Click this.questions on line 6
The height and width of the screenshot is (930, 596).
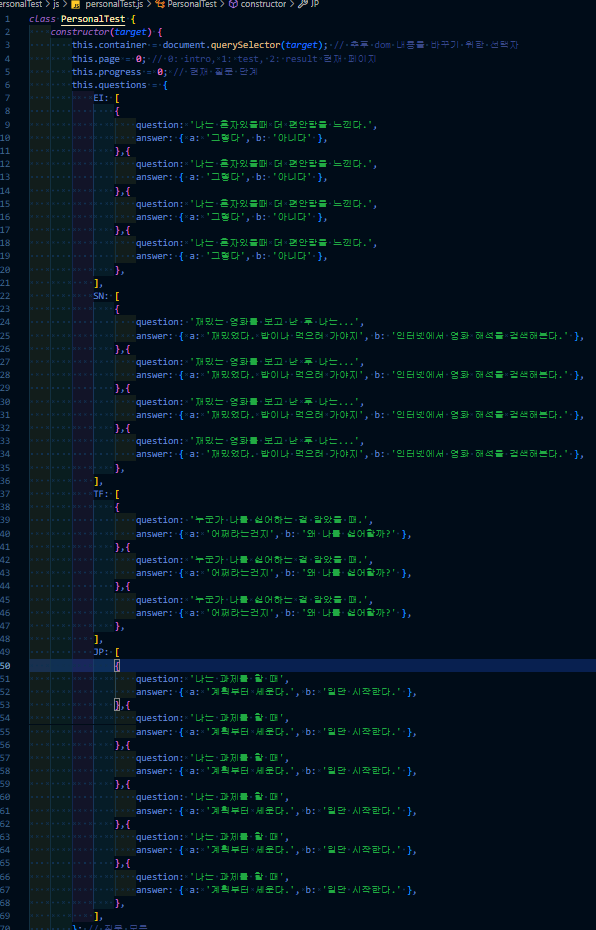pos(109,85)
